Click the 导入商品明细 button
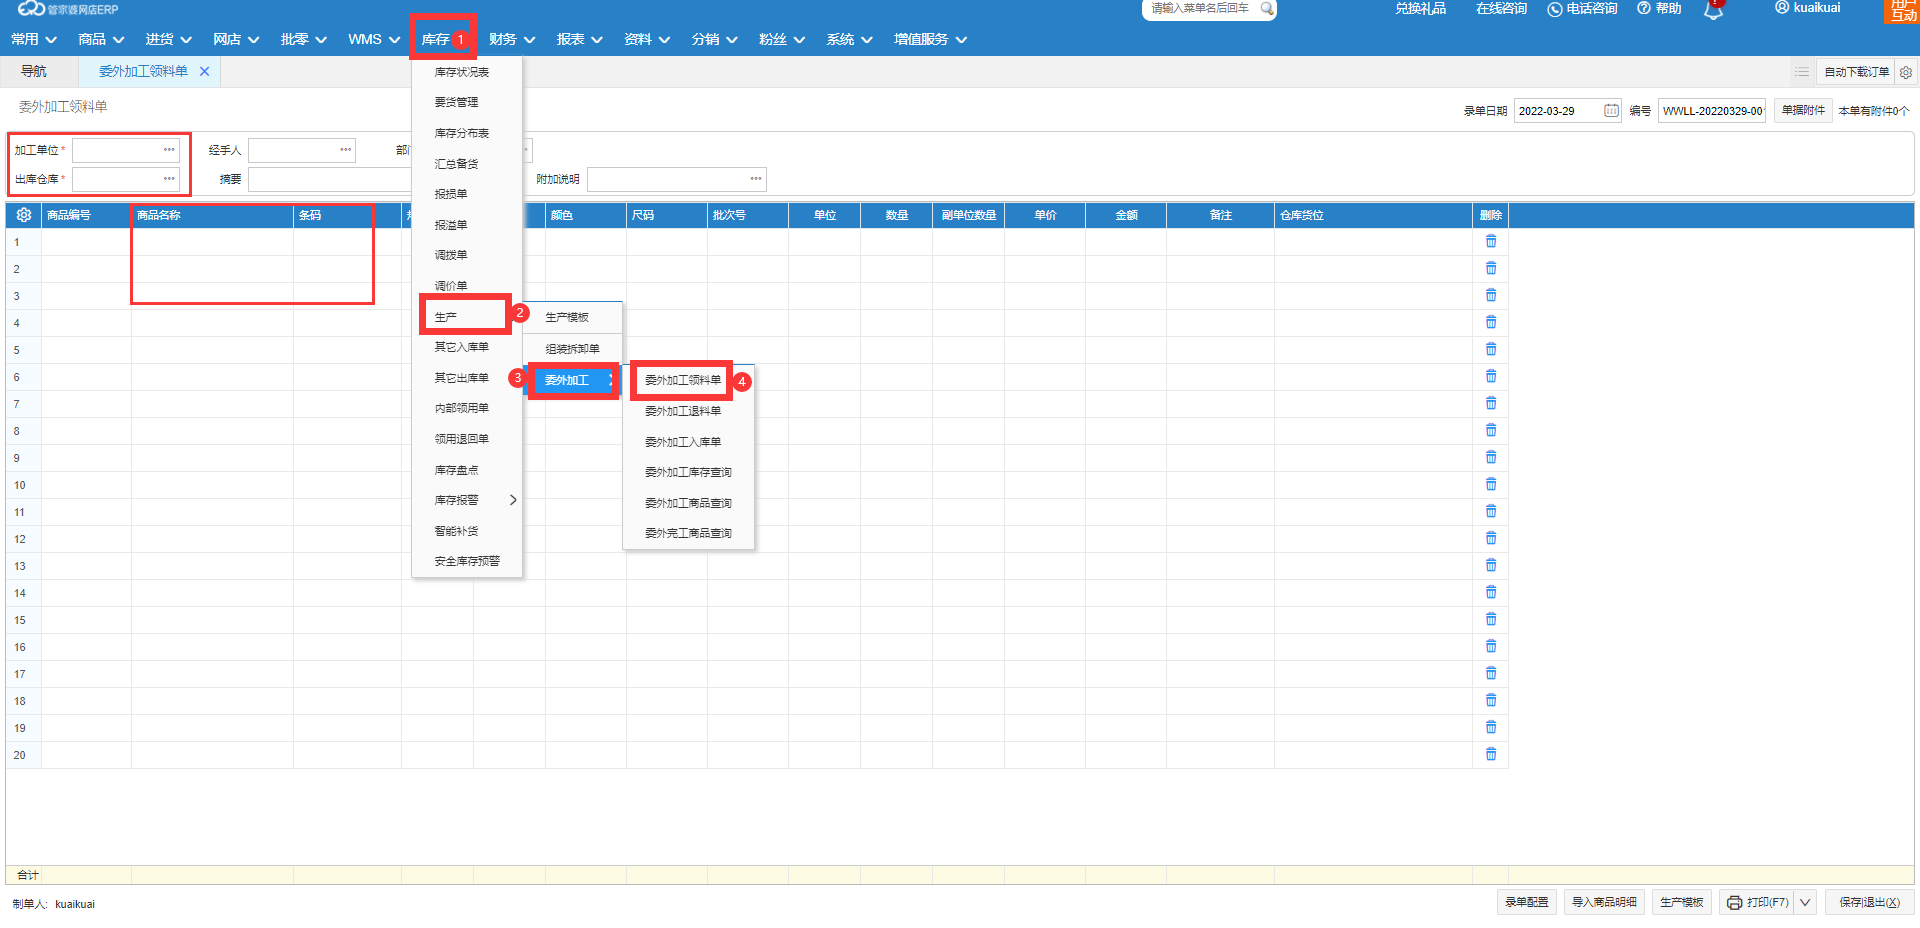Viewport: 1920px width, 928px height. [x=1603, y=902]
